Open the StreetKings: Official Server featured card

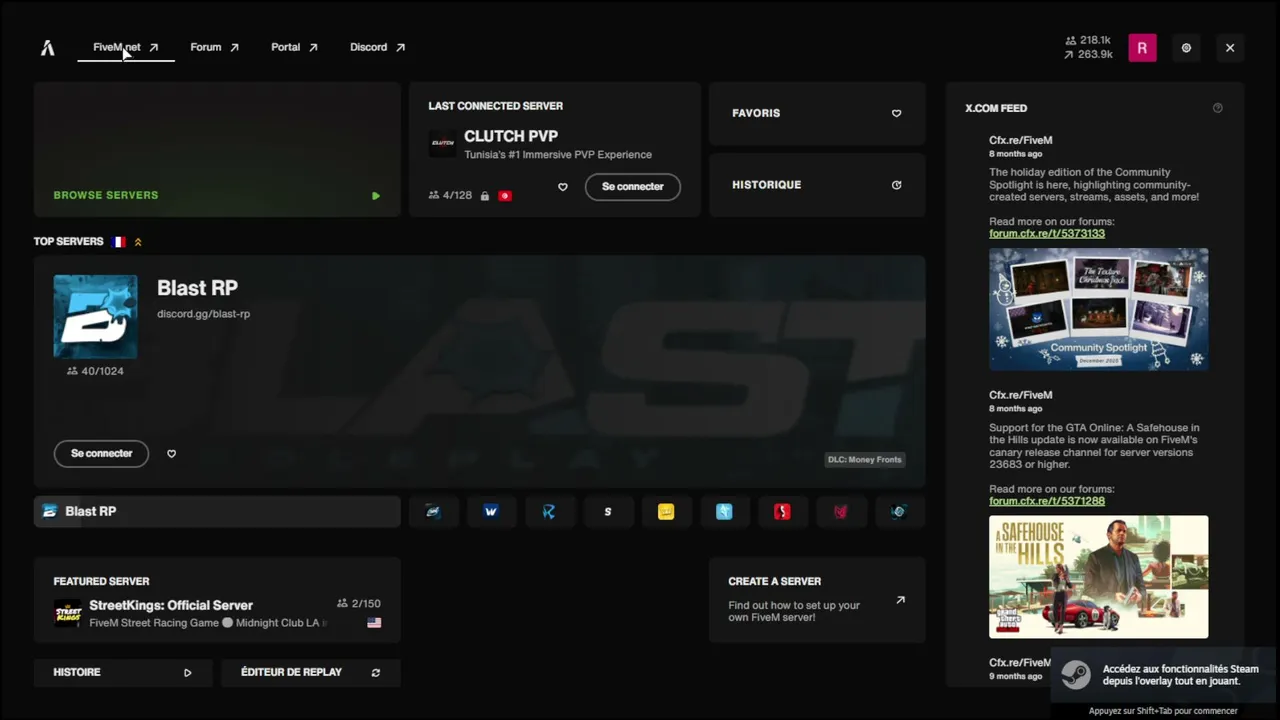[217, 600]
